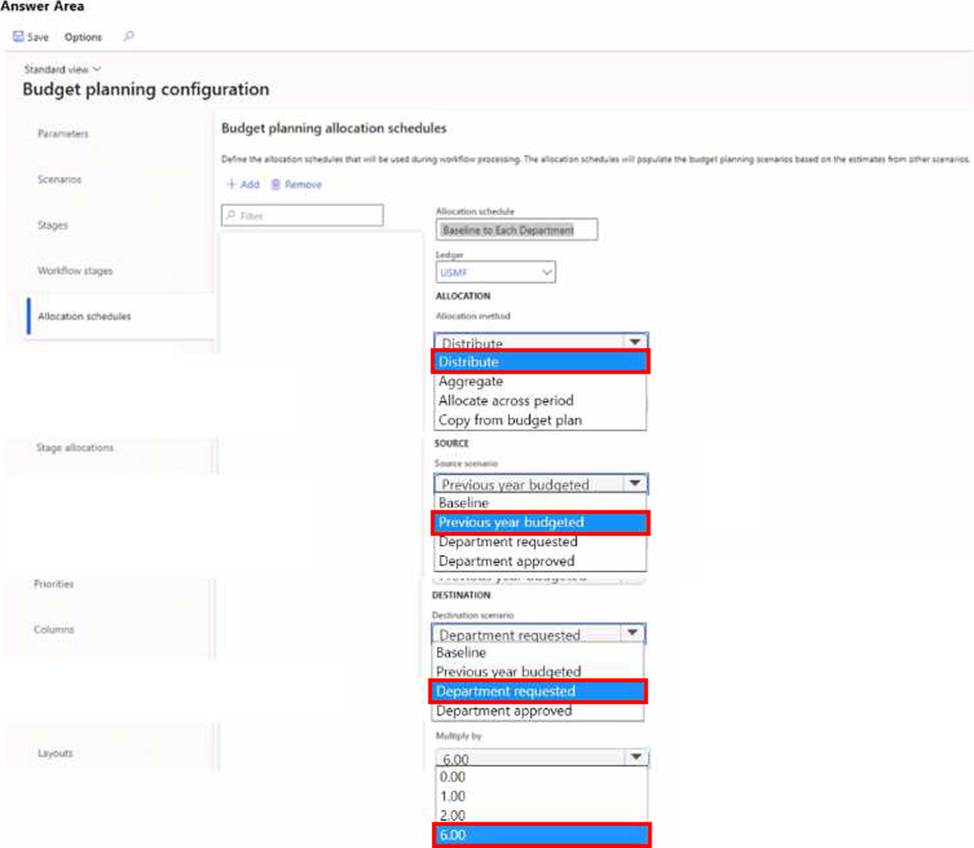Click the Add plus icon
Image resolution: width=974 pixels, height=848 pixels.
click(231, 185)
